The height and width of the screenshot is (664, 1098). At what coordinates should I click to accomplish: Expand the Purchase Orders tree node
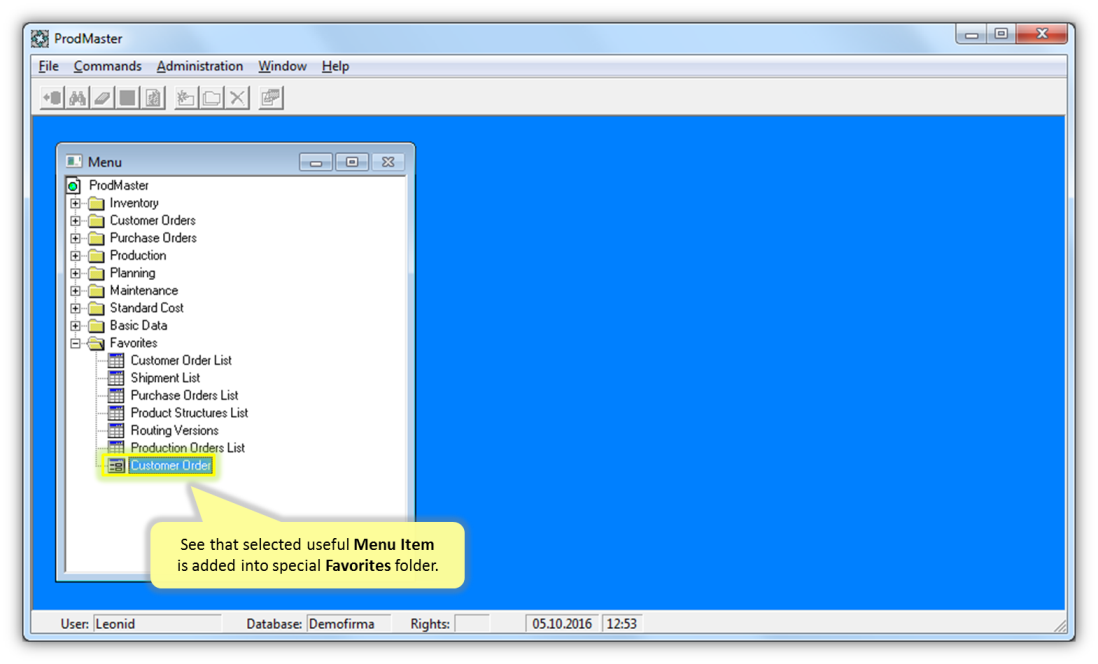(76, 238)
